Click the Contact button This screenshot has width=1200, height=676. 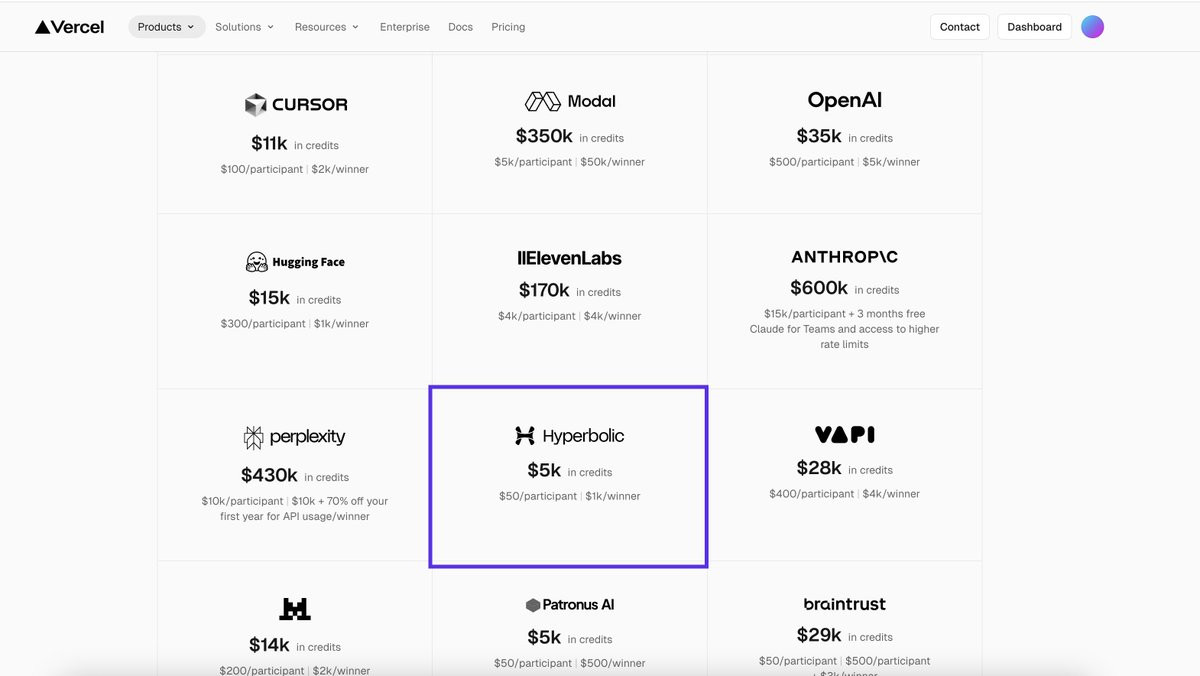[x=960, y=27]
